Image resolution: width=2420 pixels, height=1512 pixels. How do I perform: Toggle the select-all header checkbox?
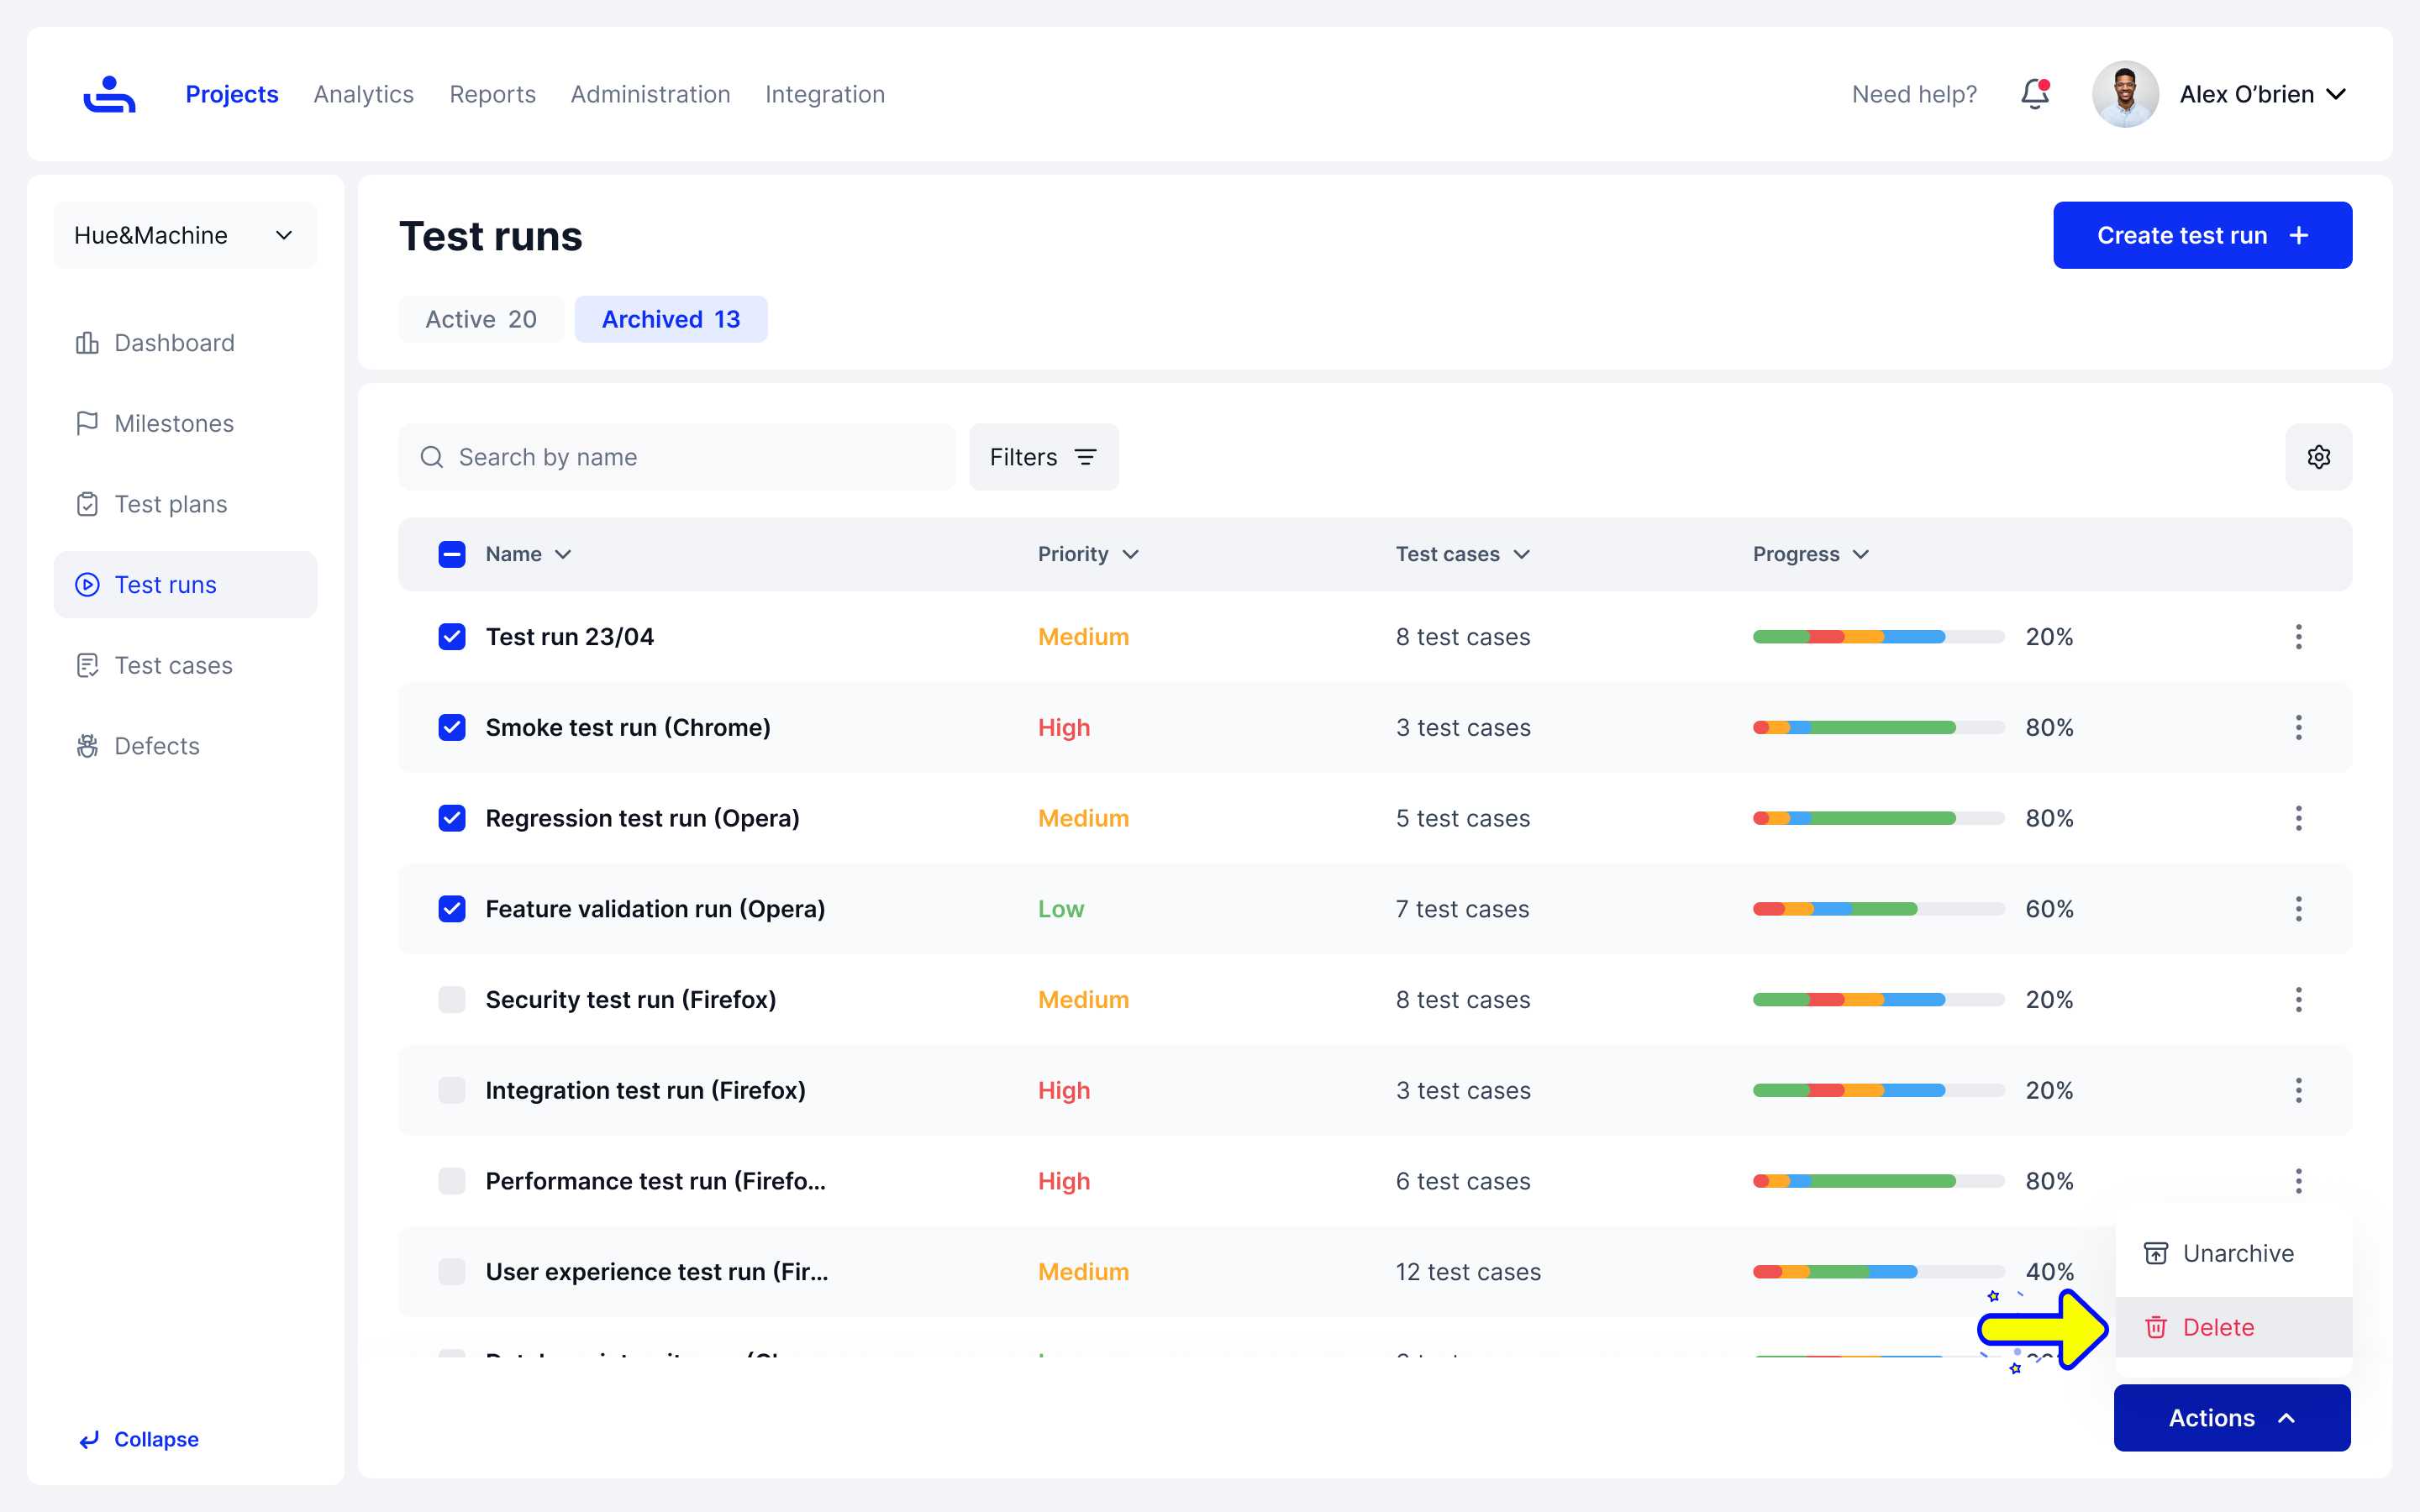coord(452,554)
